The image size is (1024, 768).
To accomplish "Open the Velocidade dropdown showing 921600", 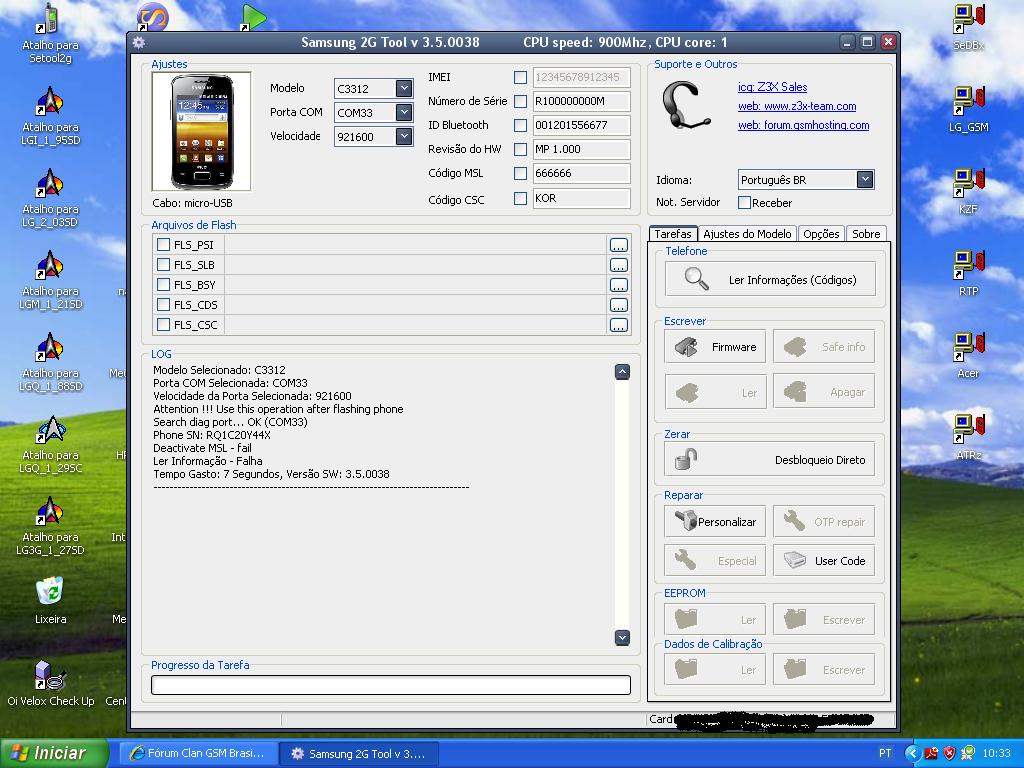I will 404,136.
